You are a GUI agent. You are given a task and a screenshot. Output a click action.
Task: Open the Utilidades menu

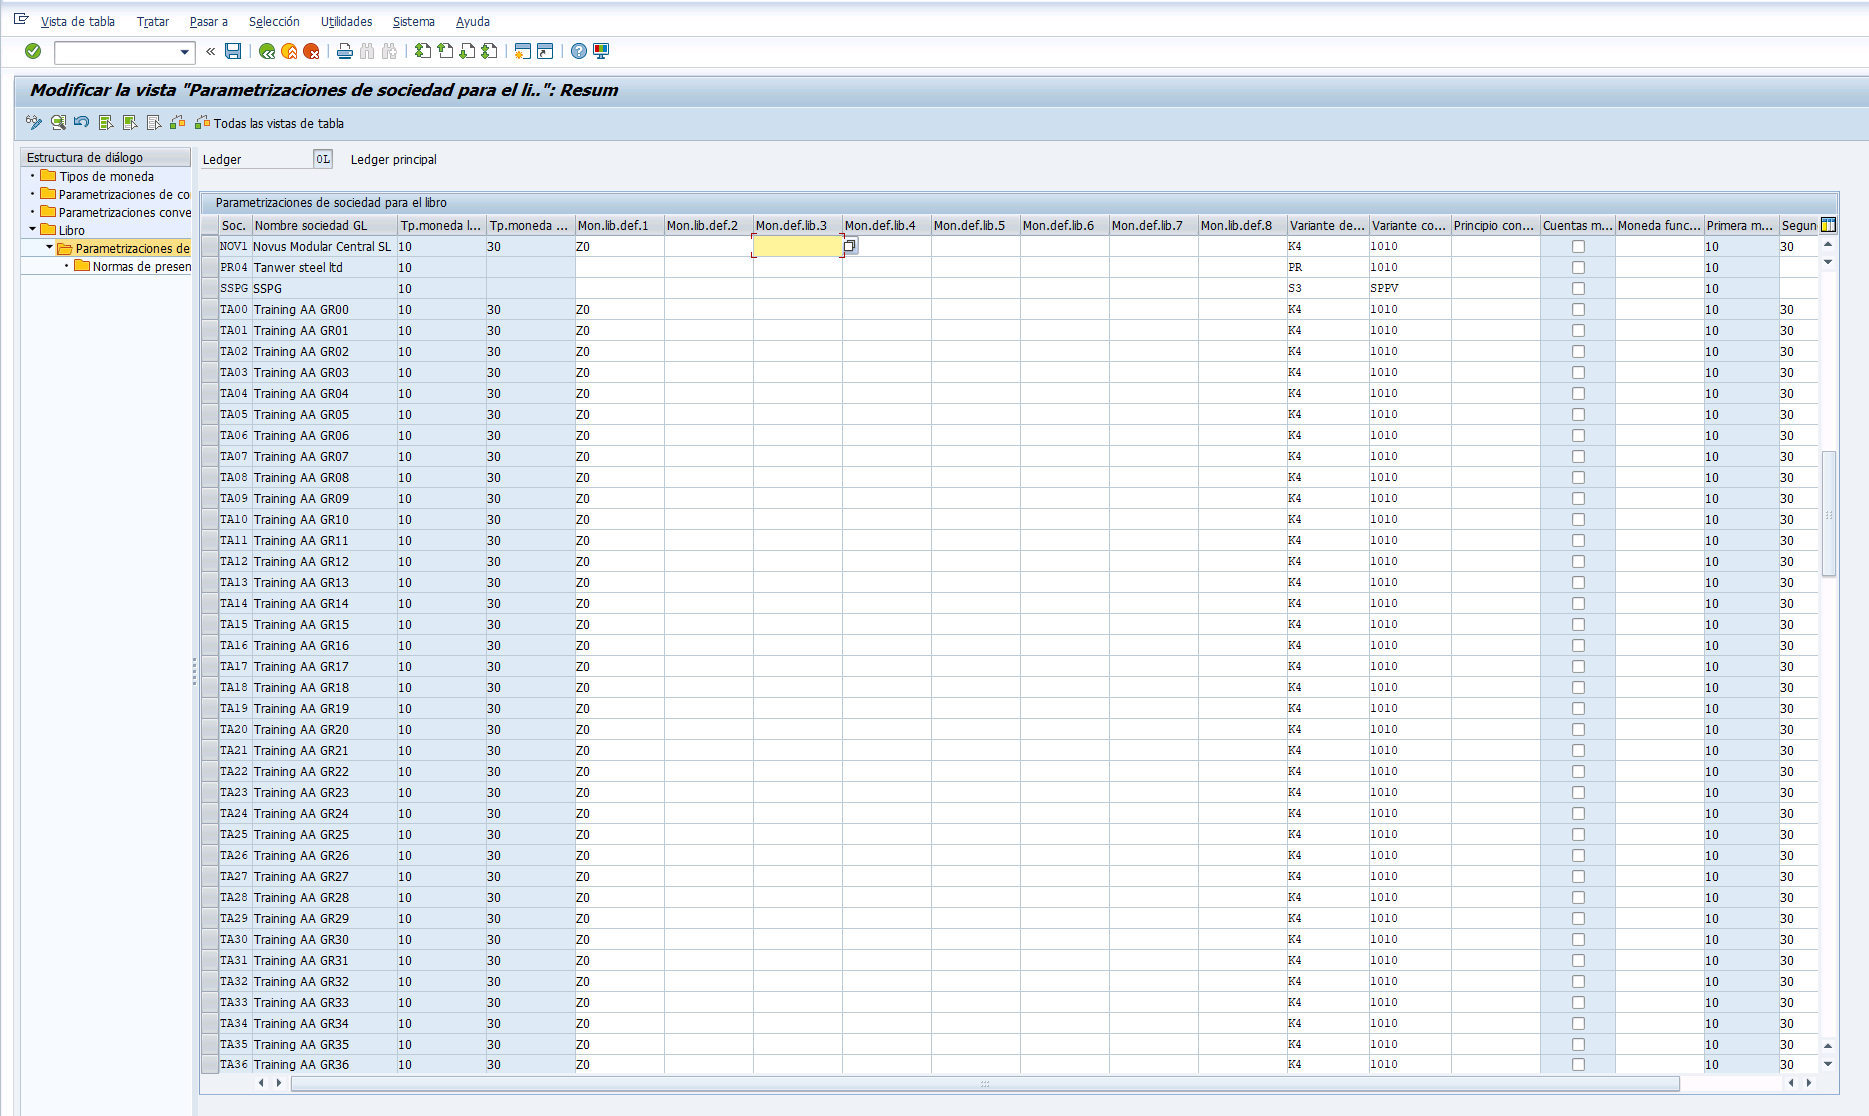[346, 21]
